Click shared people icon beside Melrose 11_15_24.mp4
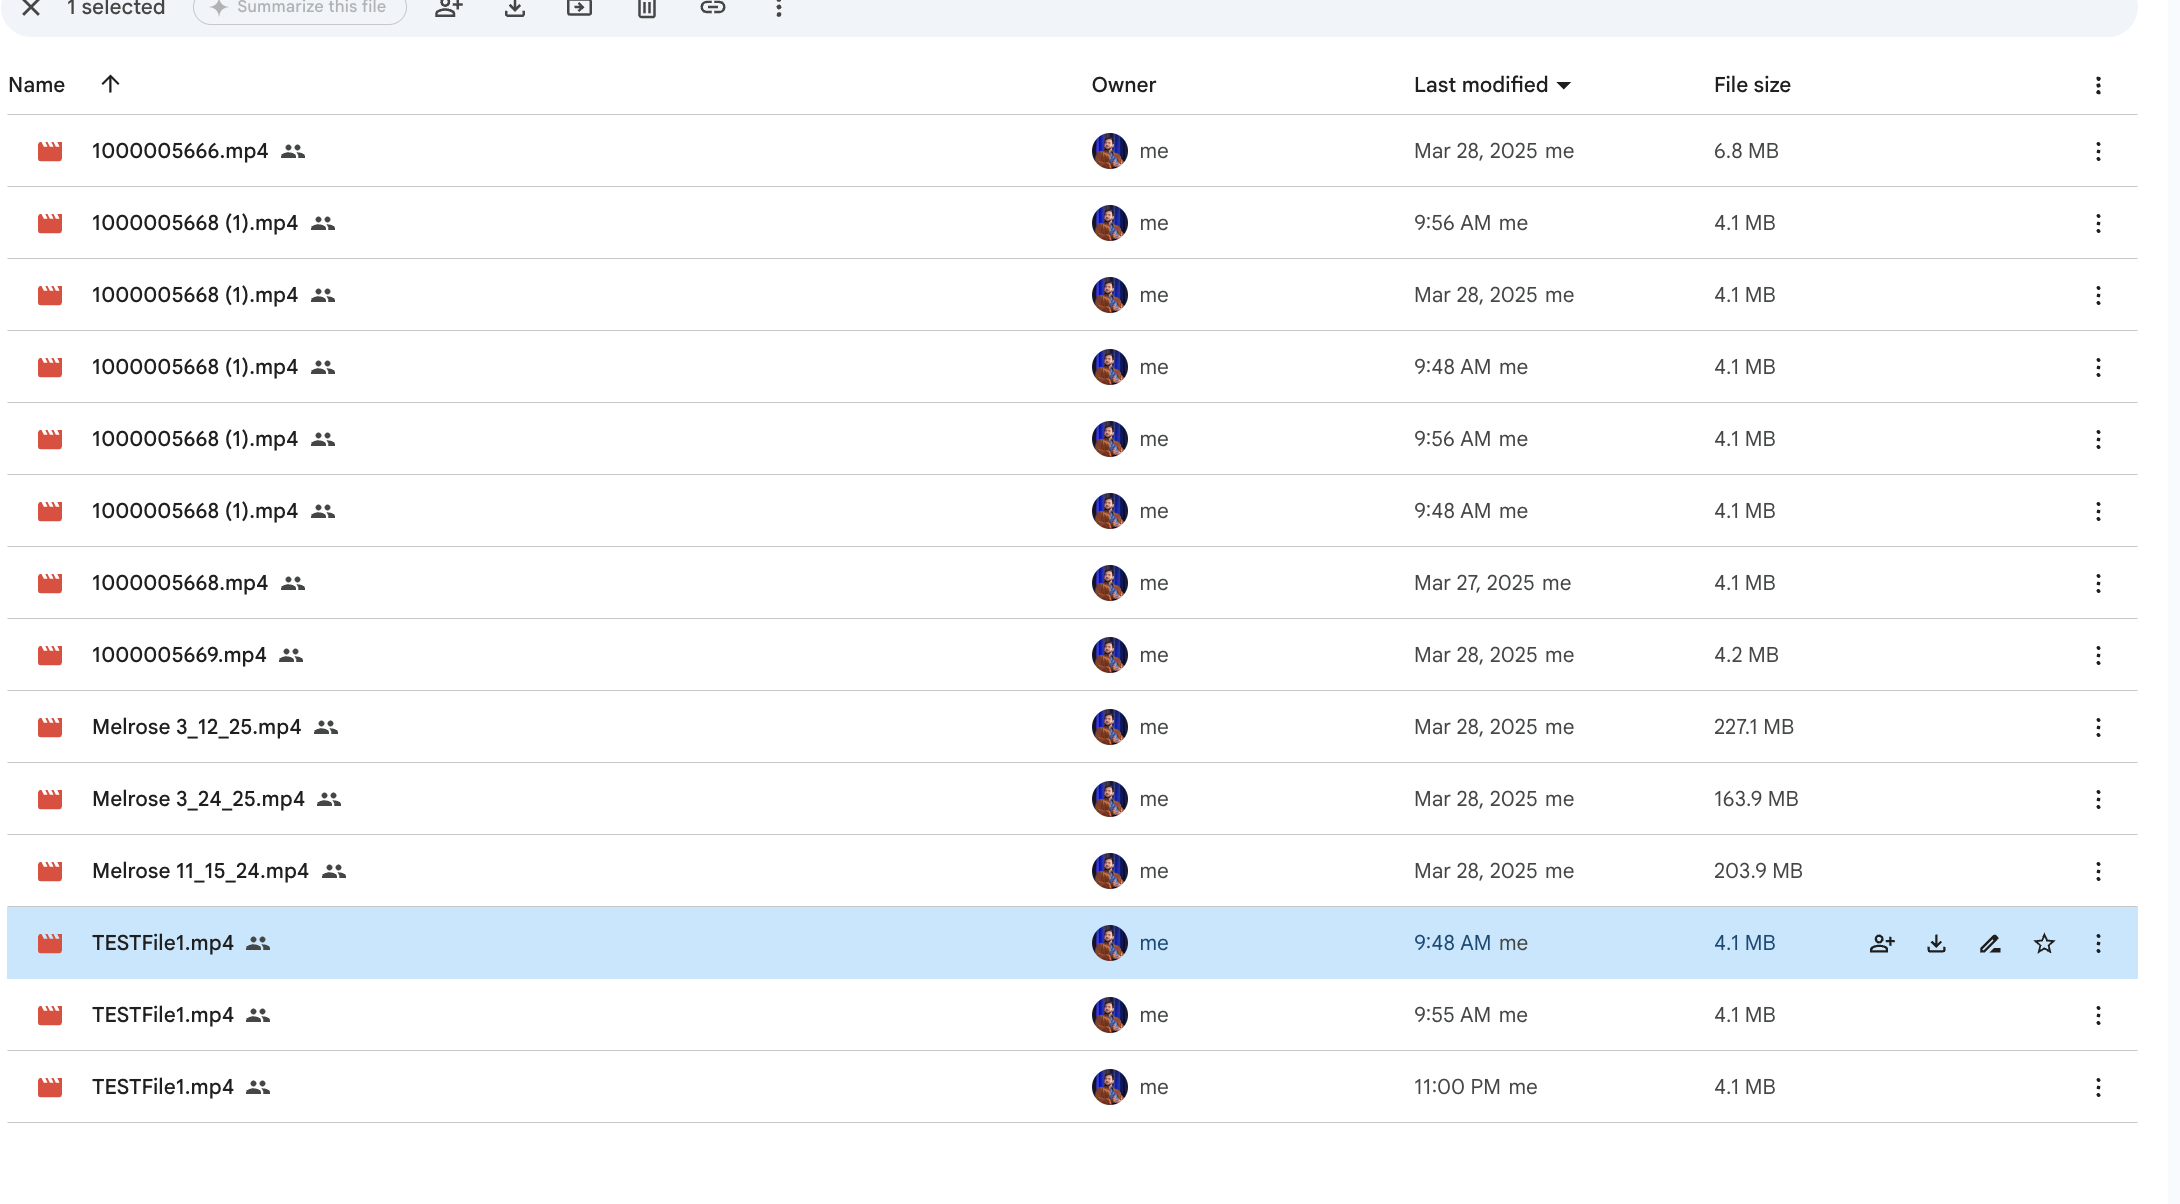2180x1204 pixels. click(334, 871)
